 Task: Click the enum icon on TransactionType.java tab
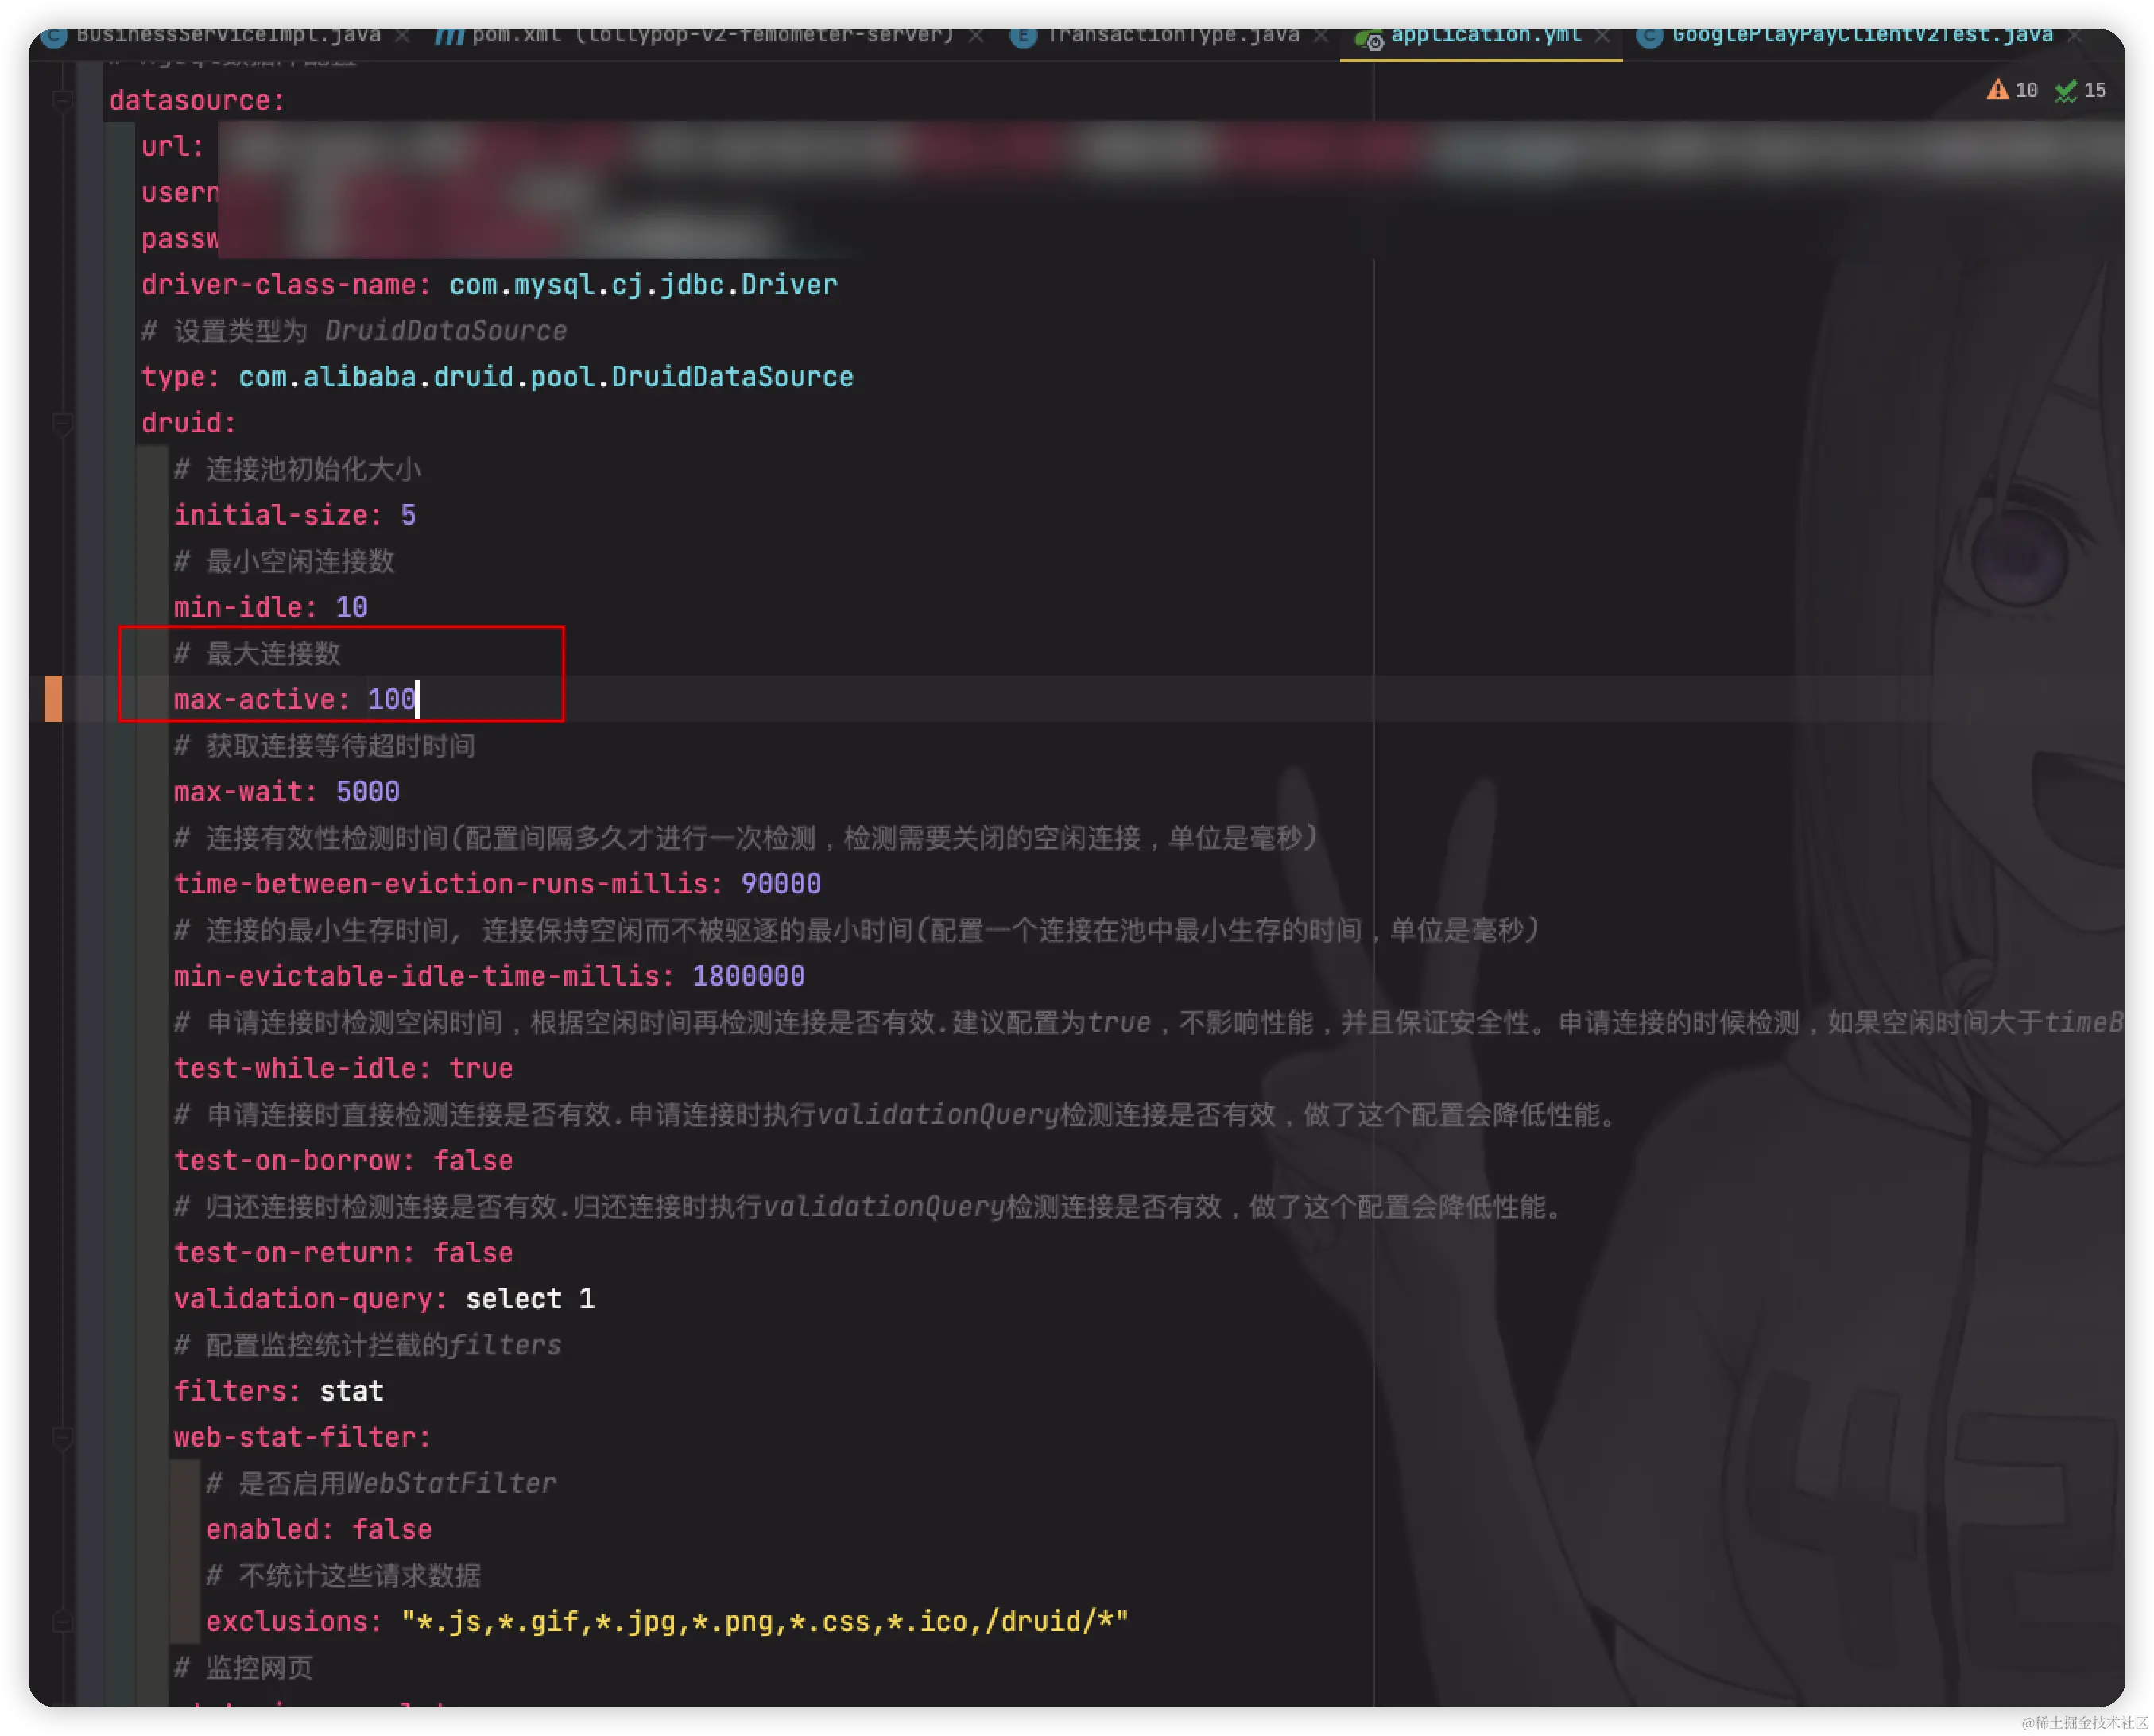[x=1023, y=37]
